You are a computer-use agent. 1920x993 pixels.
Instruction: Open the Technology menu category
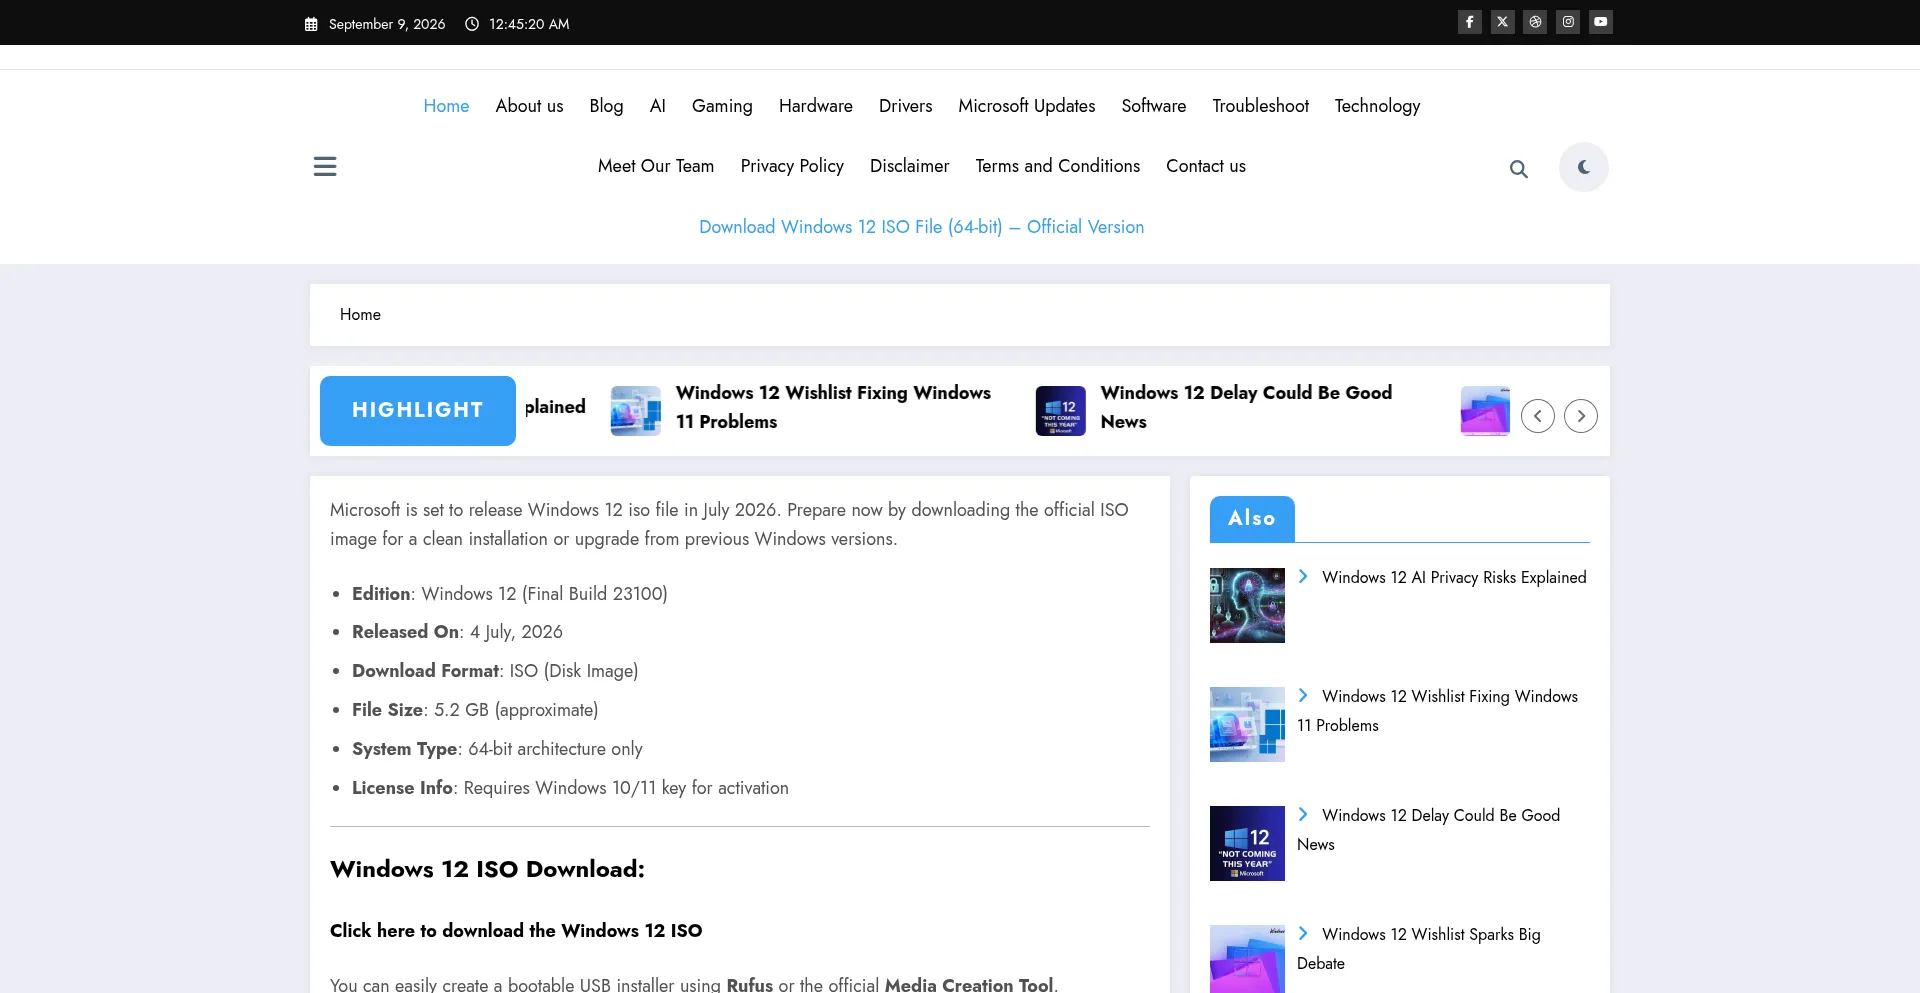point(1377,106)
